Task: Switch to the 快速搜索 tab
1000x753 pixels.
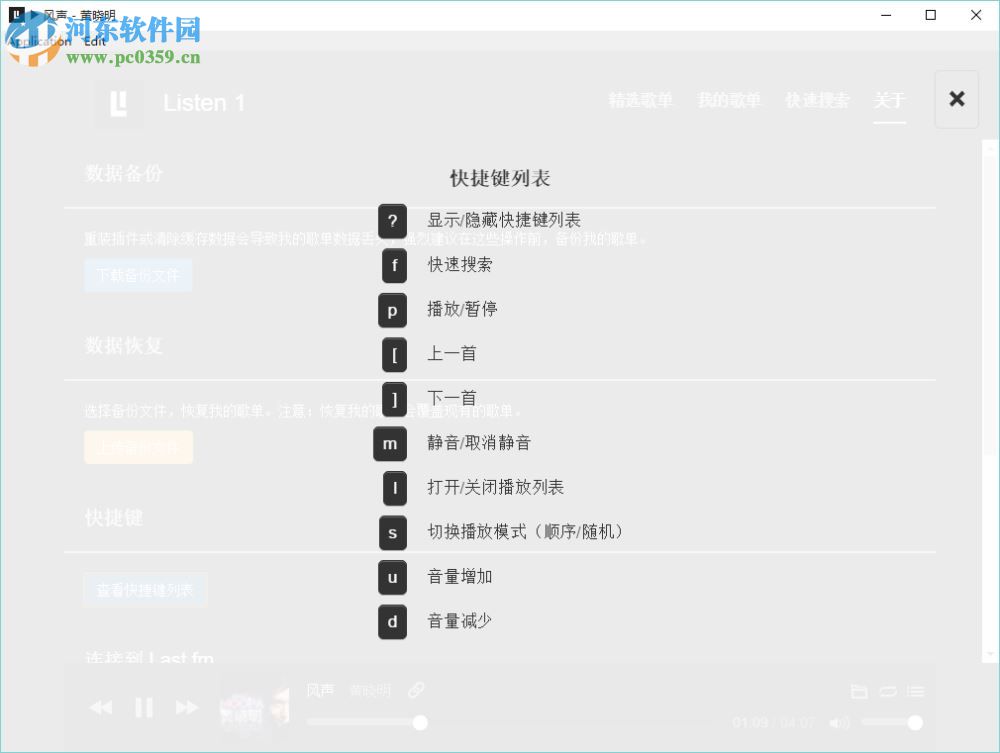Action: click(x=817, y=100)
